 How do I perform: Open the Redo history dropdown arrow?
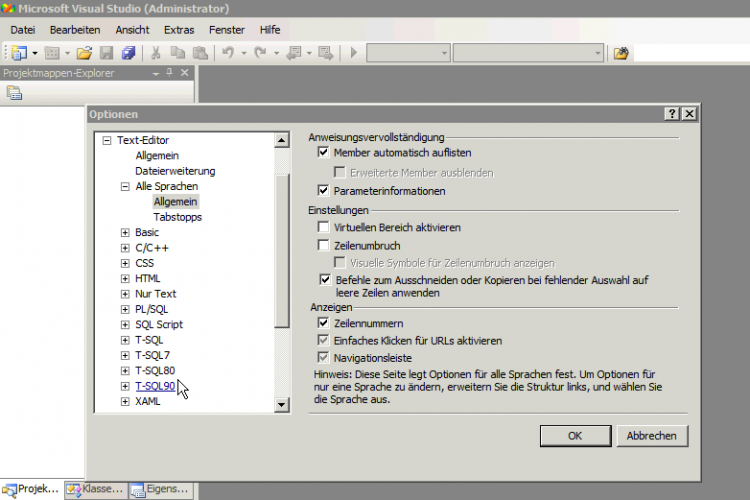click(x=276, y=53)
